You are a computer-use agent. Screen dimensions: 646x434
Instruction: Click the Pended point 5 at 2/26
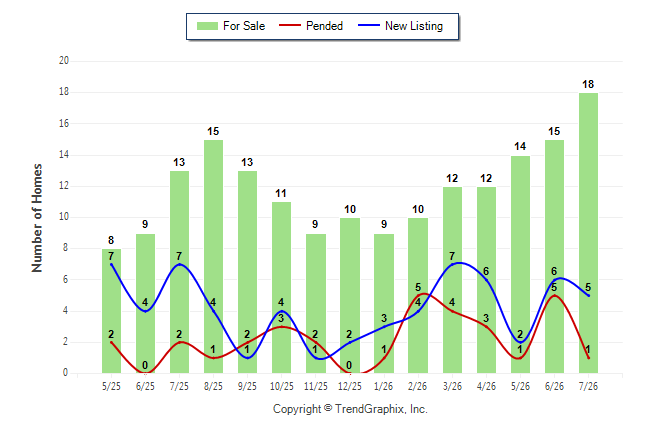click(x=418, y=296)
